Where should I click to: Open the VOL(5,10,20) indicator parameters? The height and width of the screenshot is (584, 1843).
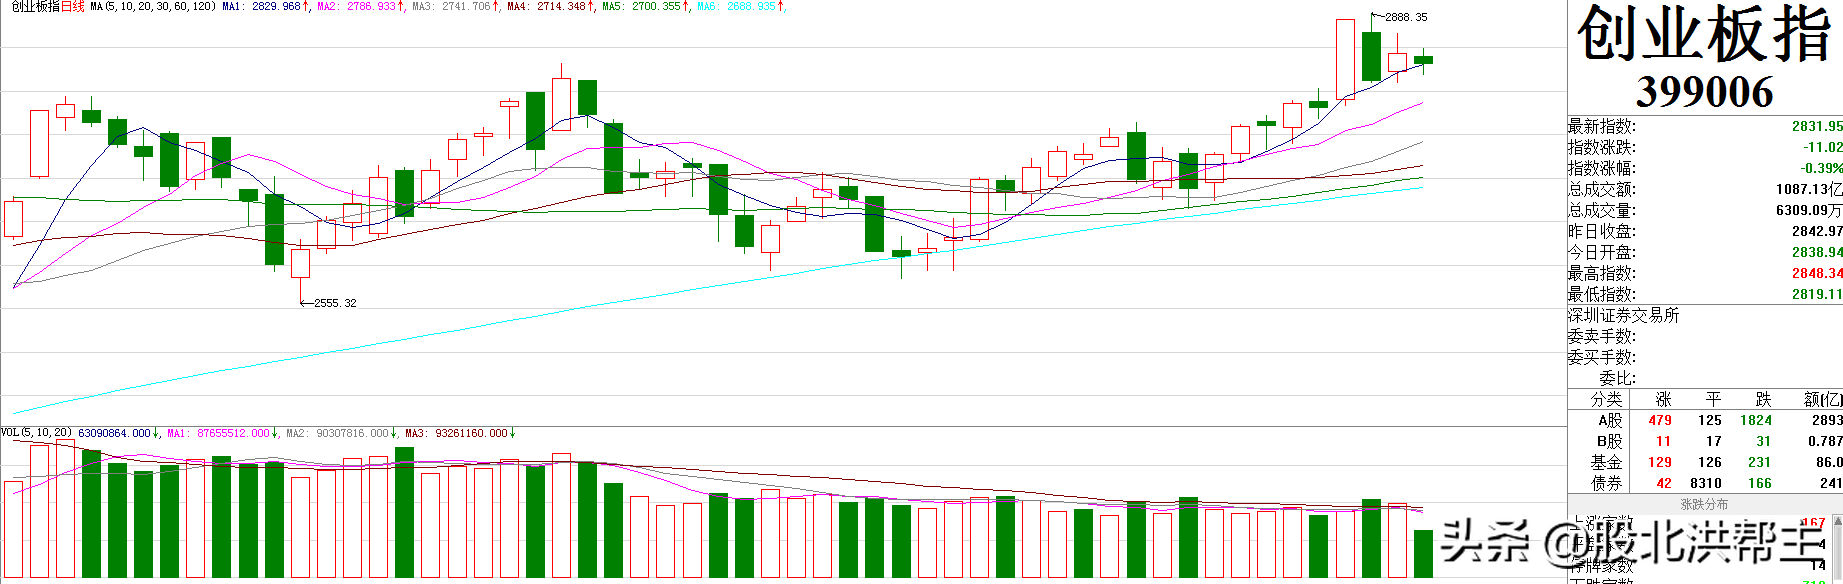(x=36, y=433)
